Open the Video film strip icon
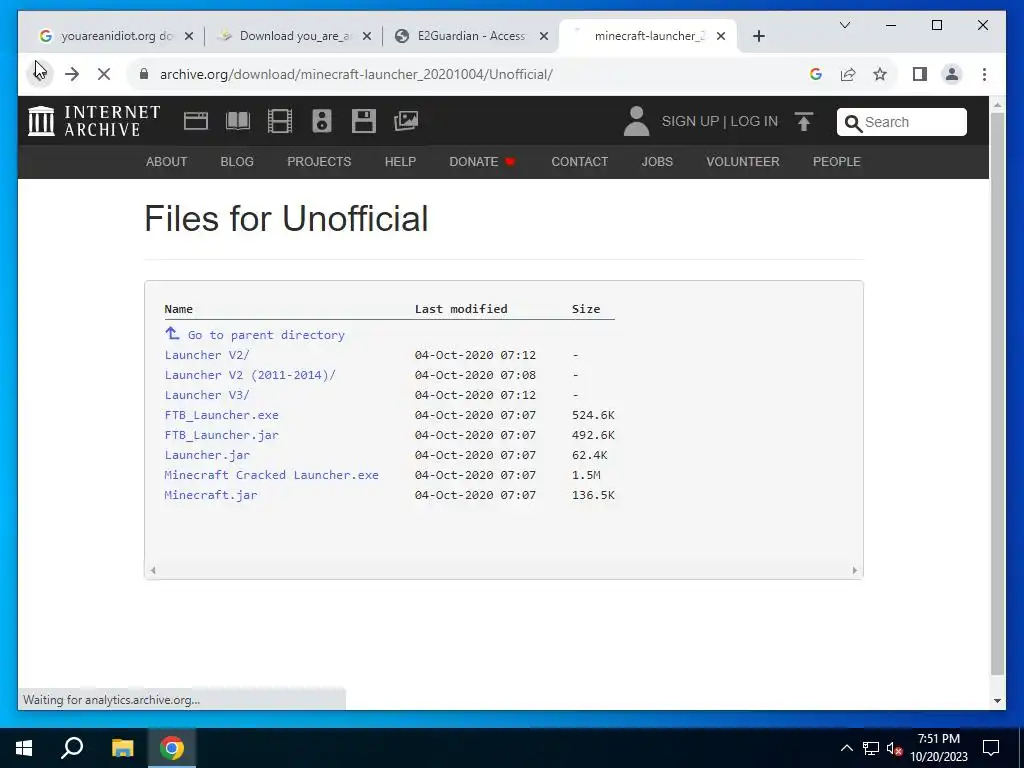The image size is (1024, 768). point(280,121)
